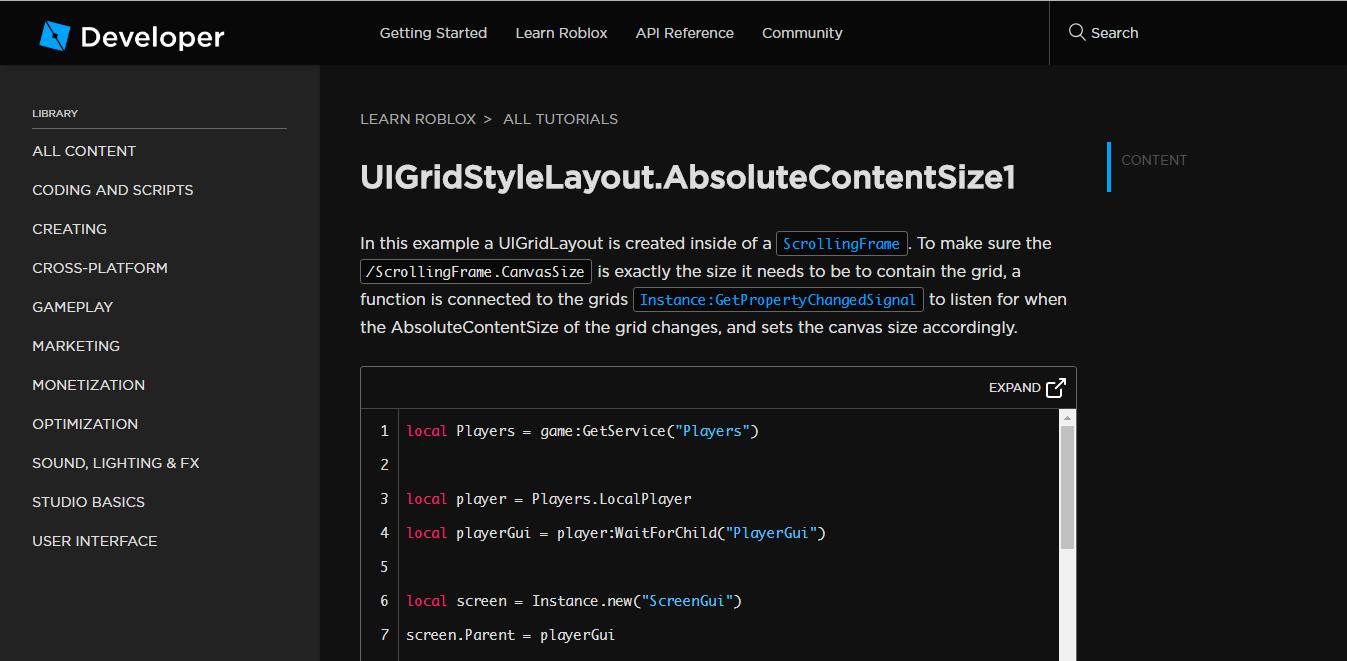
Task: Open the Creating category
Action: click(x=69, y=229)
